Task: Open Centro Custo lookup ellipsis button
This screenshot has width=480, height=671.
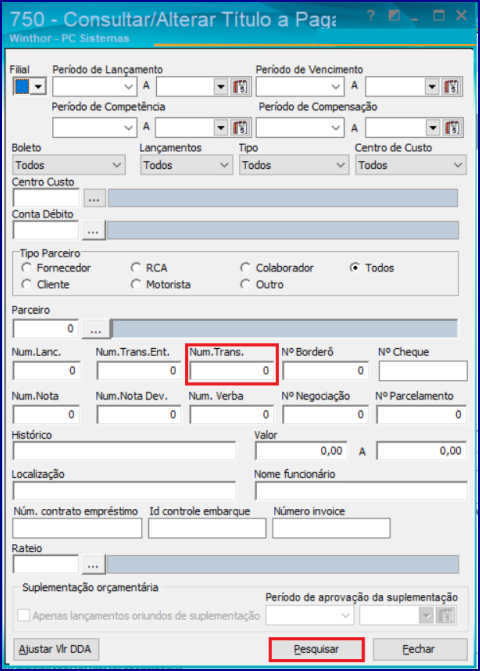Action: [95, 199]
